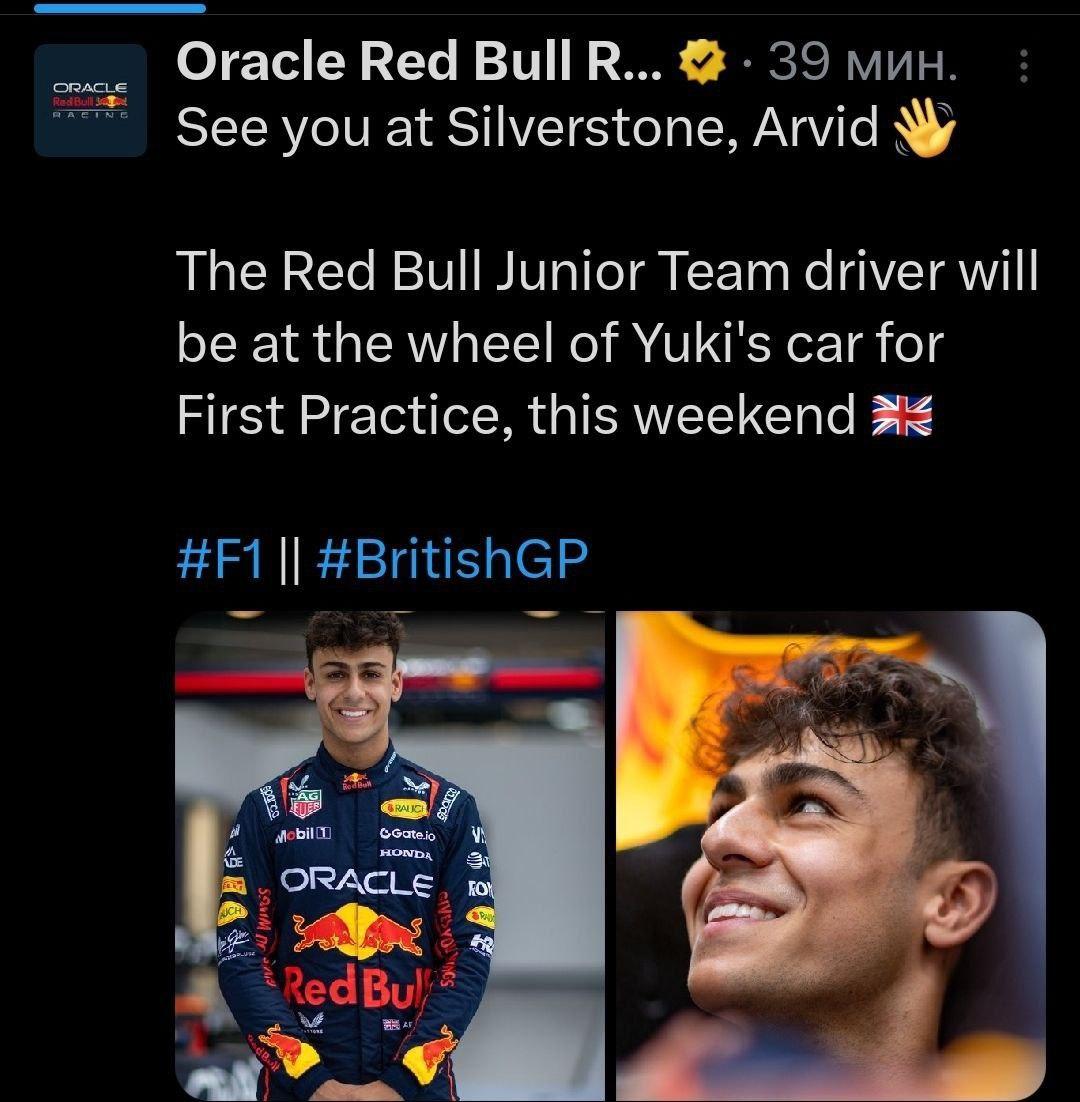Open the right close-up photo of the smiling driver

click(831, 856)
